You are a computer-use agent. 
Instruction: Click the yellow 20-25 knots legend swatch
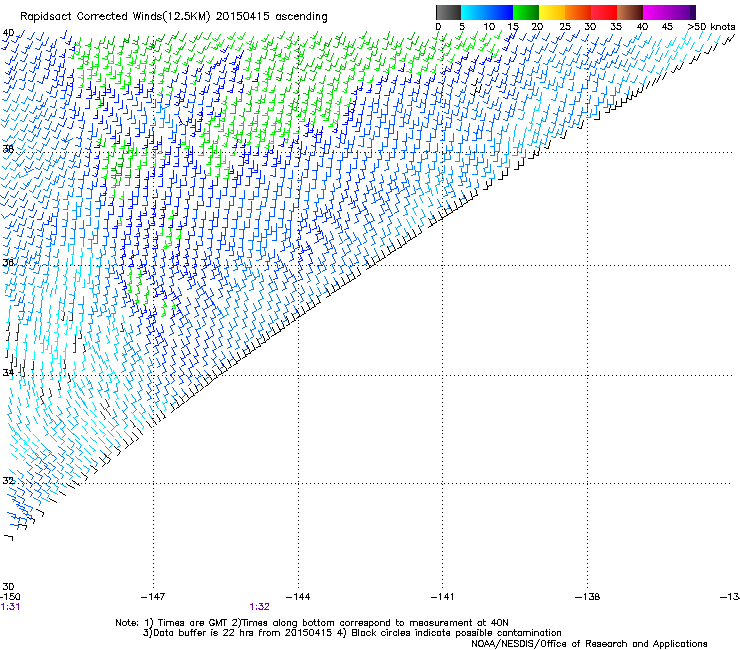coord(552,12)
